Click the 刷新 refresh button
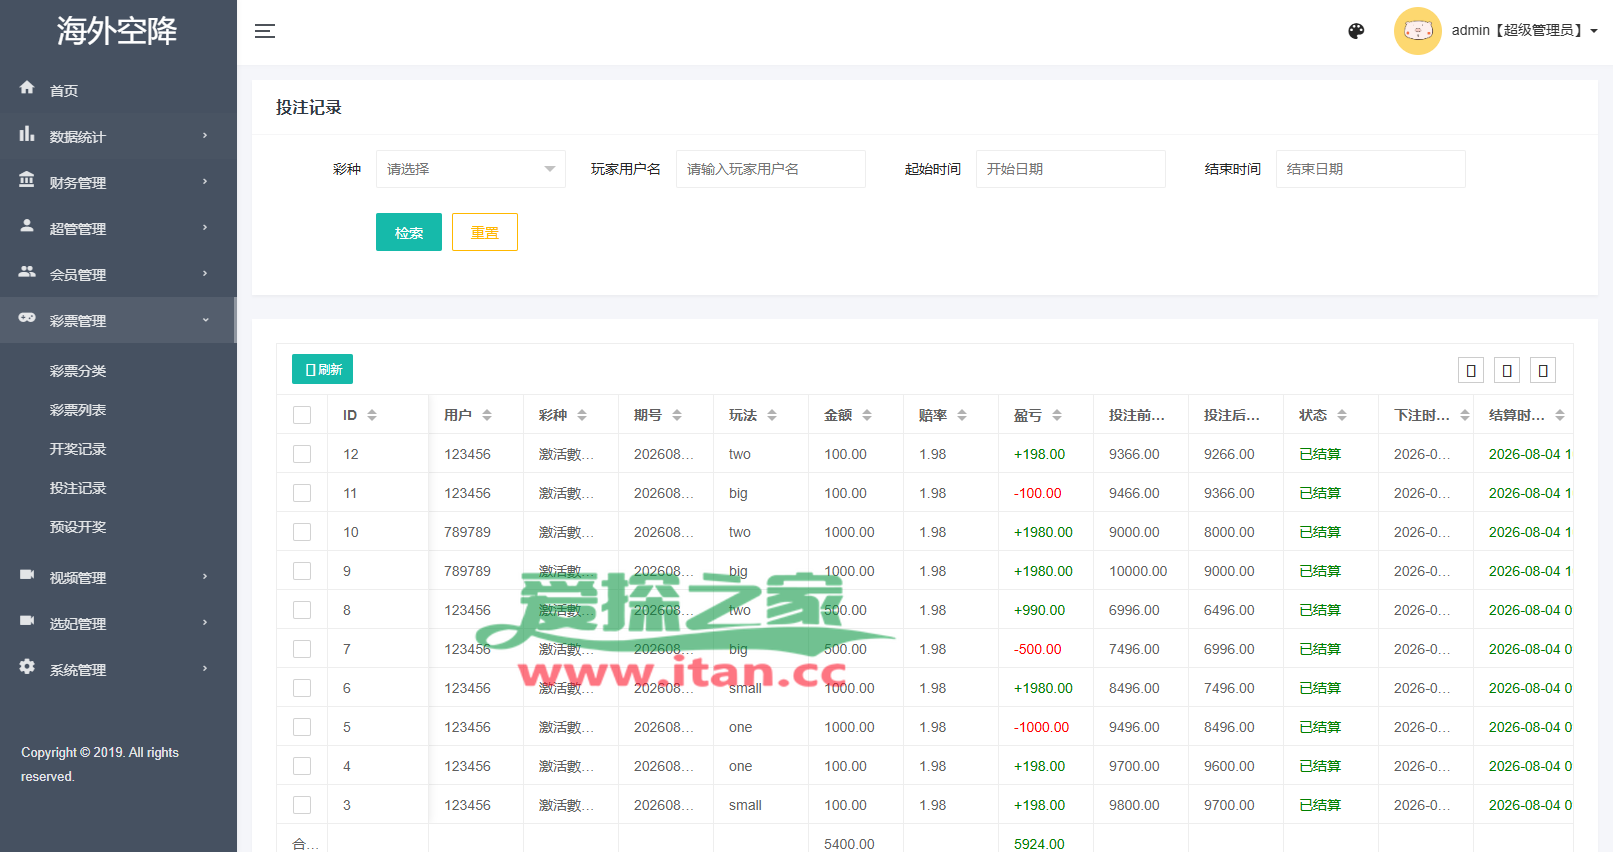The width and height of the screenshot is (1613, 852). point(322,369)
